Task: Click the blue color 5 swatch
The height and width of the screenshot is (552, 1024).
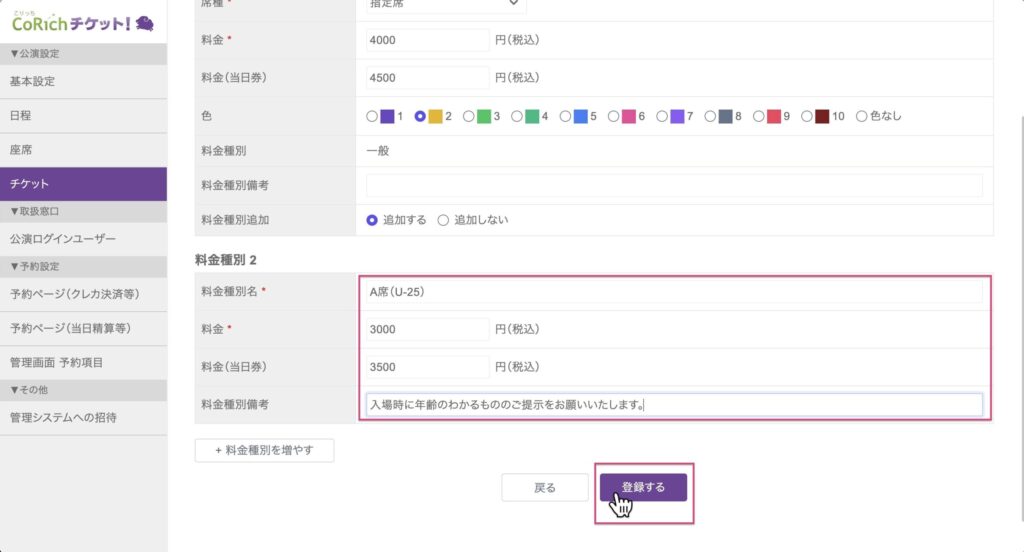Action: tap(580, 116)
